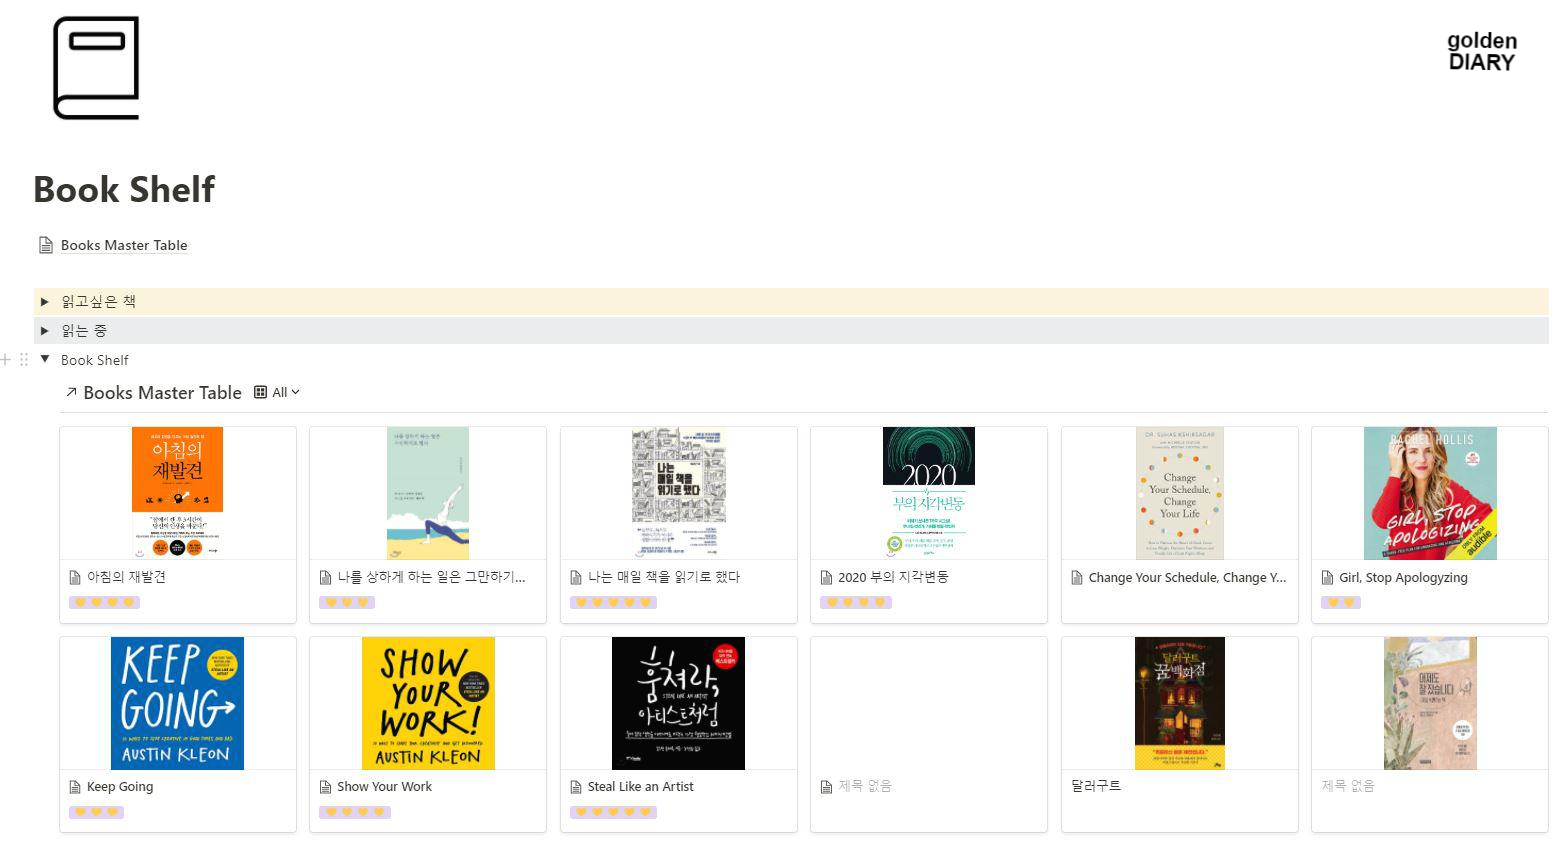Open the 제목 없음 card with page icon
The width and height of the screenshot is (1560, 842).
(x=929, y=734)
